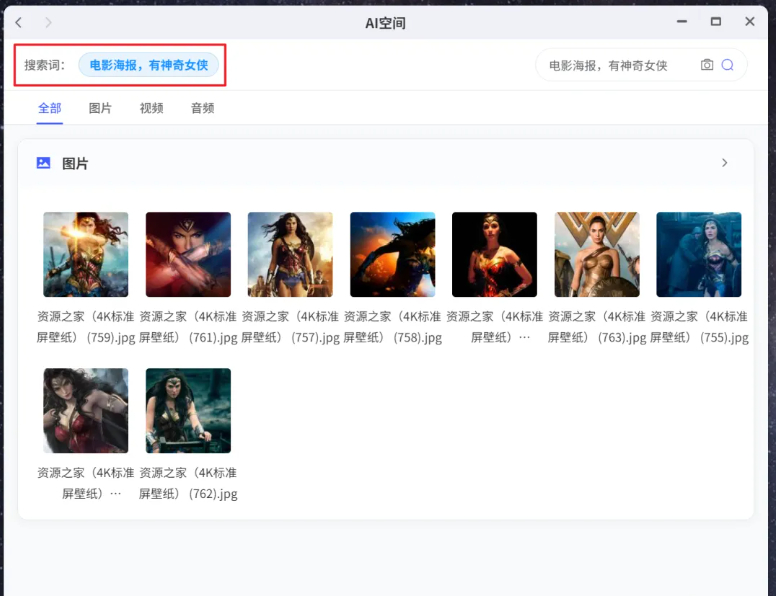Open thumbnail of image (759).jpg
Screen dimensions: 776x596
[86, 254]
